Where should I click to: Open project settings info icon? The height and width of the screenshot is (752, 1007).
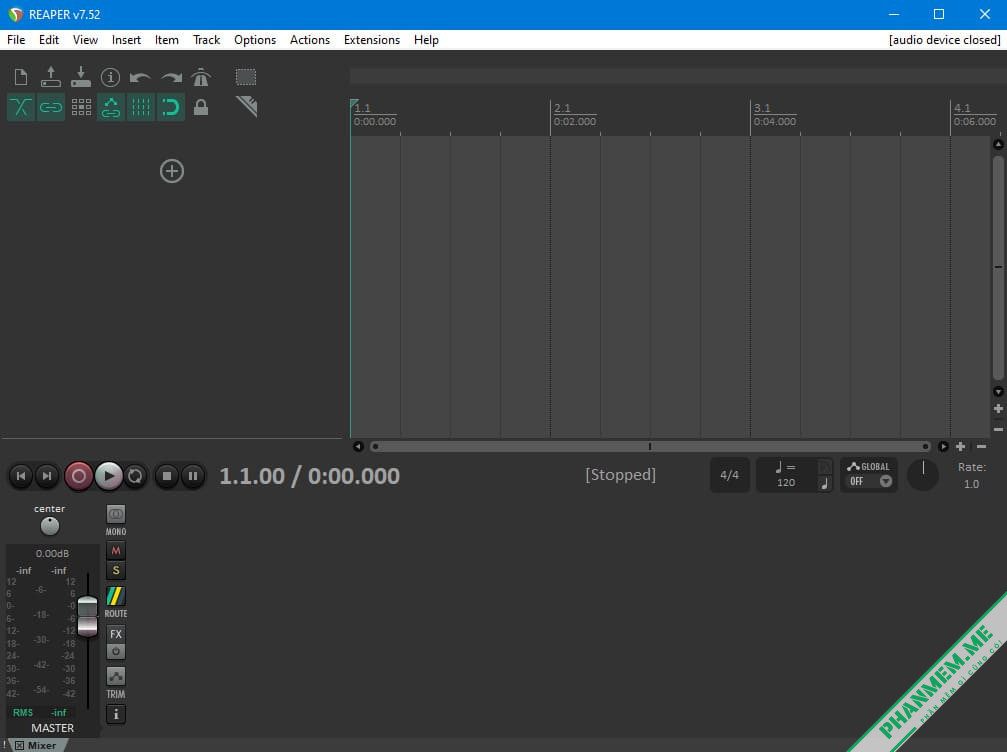click(110, 77)
